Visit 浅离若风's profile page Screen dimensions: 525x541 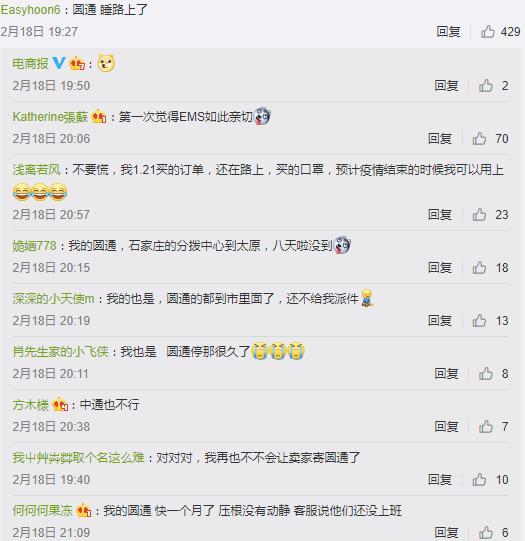[37, 170]
